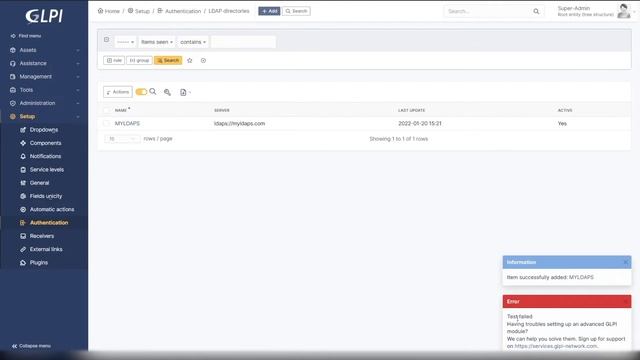Expand the Administration menu
Image resolution: width=640 pixels, height=360 pixels.
(44, 103)
